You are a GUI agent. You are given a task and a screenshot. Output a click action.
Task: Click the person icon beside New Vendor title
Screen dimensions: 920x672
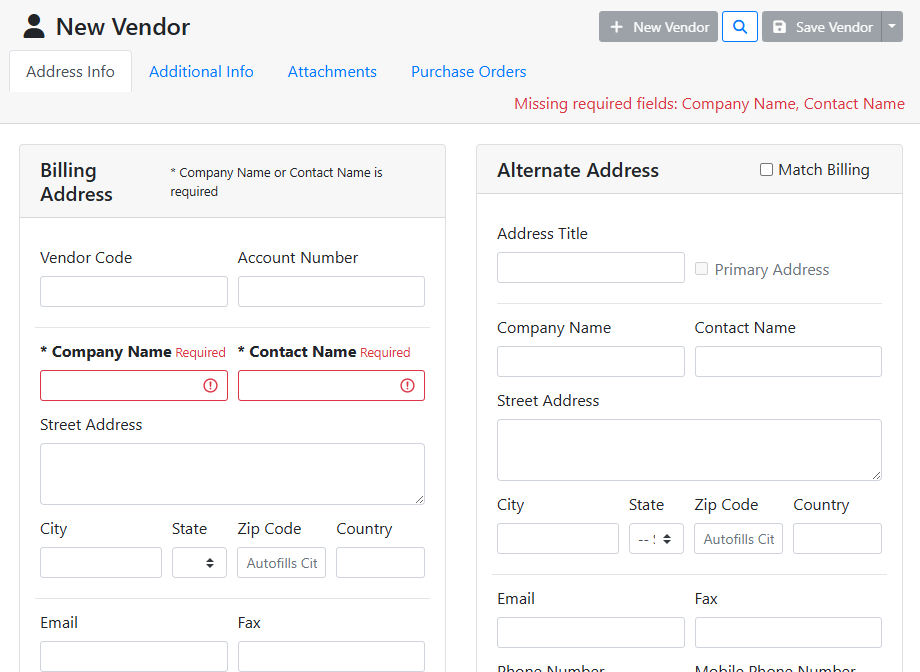coord(34,27)
